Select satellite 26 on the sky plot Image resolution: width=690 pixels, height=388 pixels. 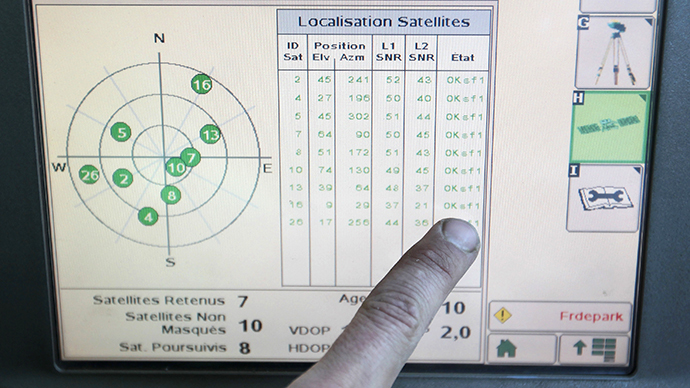tap(89, 175)
